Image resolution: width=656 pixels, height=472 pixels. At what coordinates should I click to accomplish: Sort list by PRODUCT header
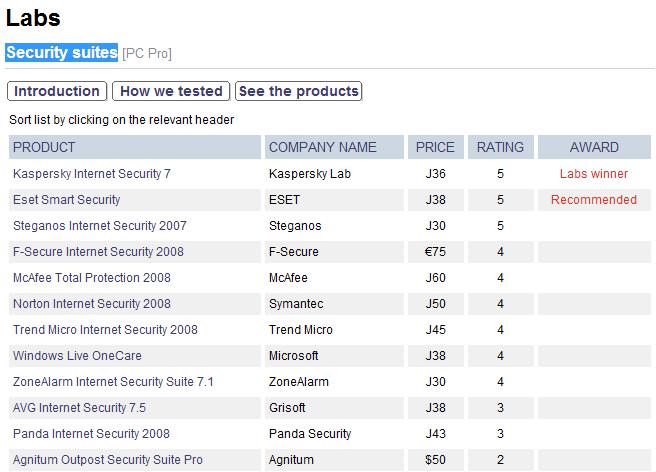point(44,147)
